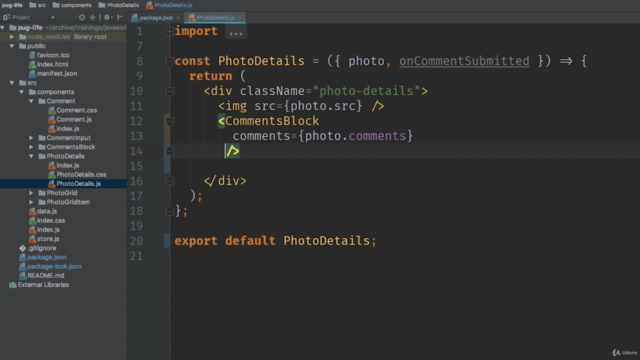The image size is (640, 360).
Task: Collapse the src folder
Action: tap(12, 83)
